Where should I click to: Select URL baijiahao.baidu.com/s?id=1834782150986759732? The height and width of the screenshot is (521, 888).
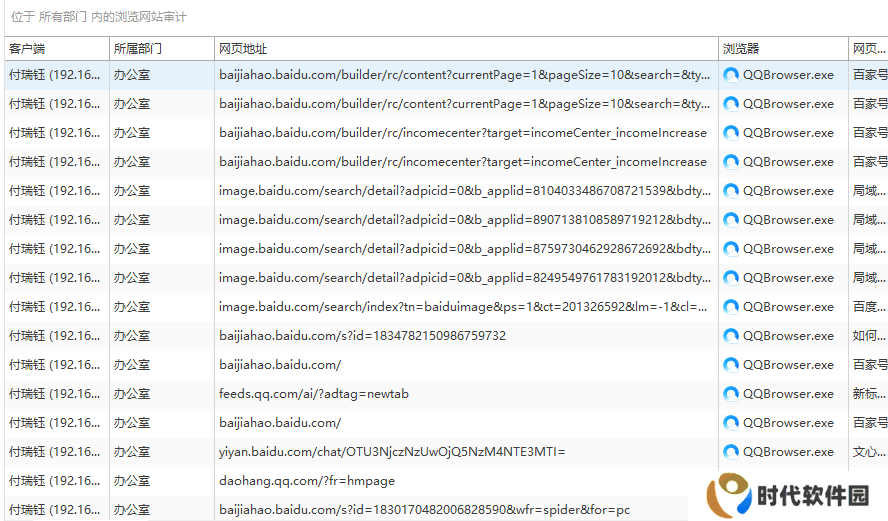(x=362, y=336)
